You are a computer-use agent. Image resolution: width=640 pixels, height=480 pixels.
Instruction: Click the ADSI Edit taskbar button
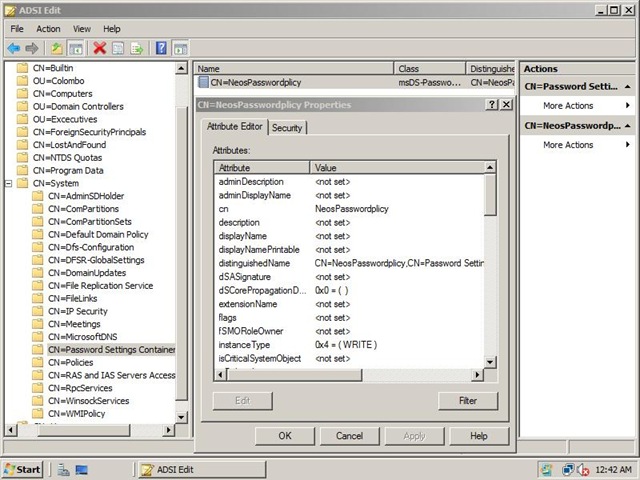point(202,470)
